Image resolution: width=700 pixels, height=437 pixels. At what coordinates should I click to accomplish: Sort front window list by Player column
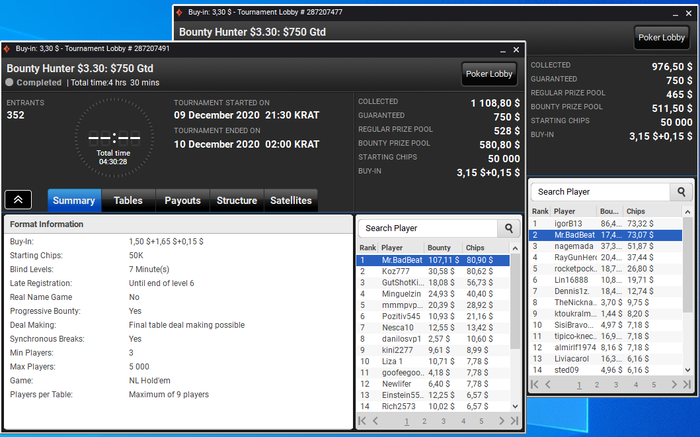[401, 248]
